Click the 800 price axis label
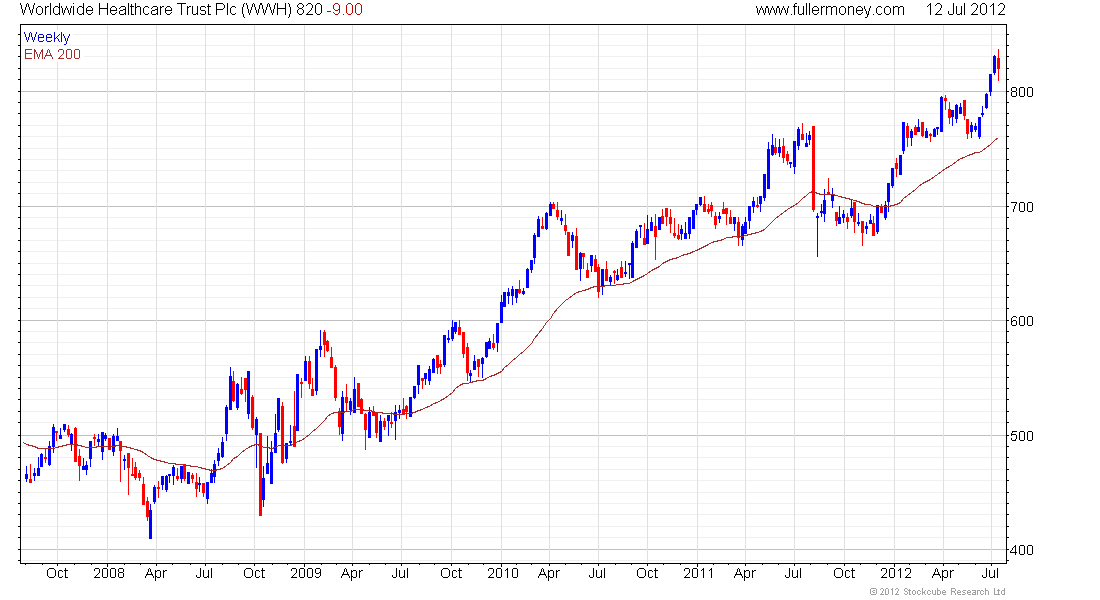Screen dimensions: 1100x600 tap(1022, 92)
